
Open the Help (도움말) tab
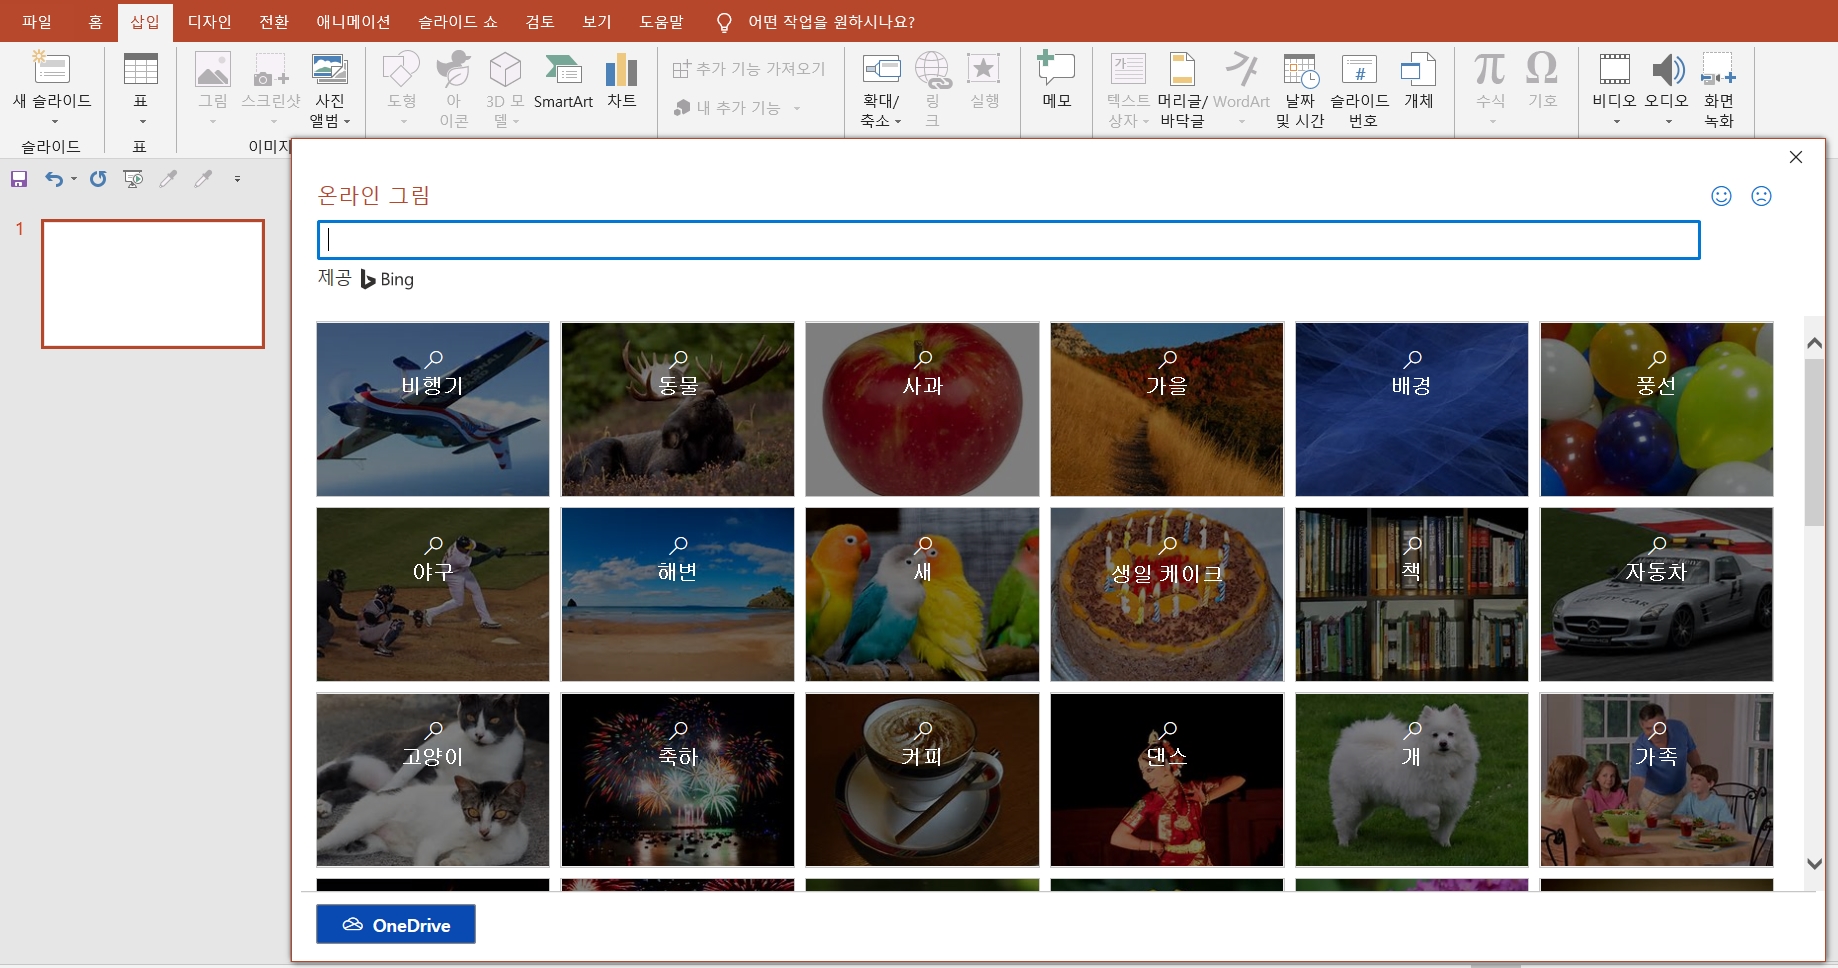point(661,22)
